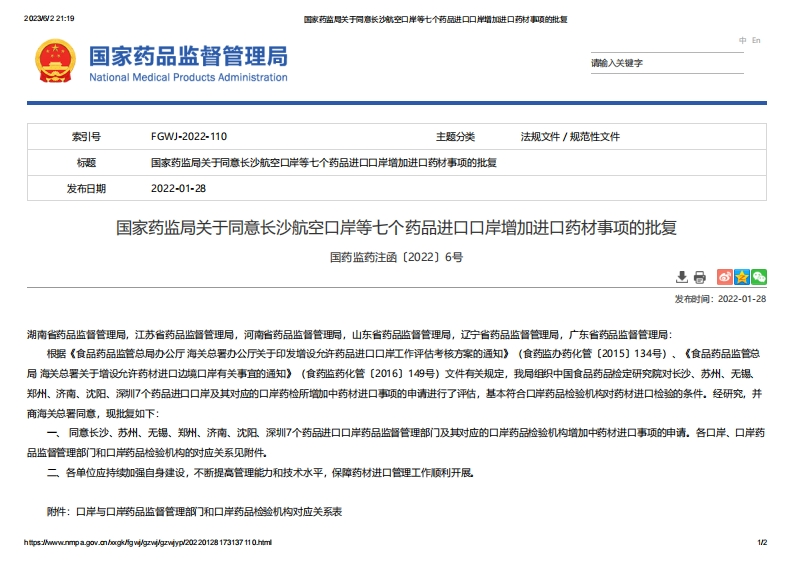Click National Medical Products Administration text
The width and height of the screenshot is (793, 561).
coord(188,77)
